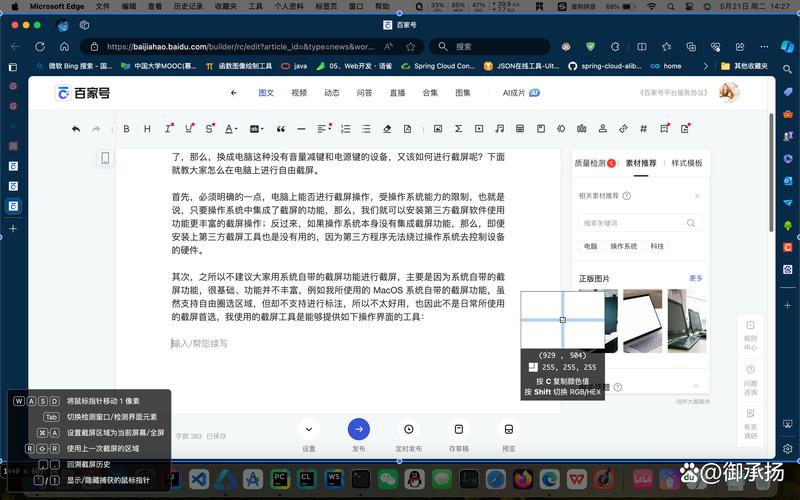Open the AI成片 feature
Viewport: 800px width, 500px height.
tap(521, 93)
